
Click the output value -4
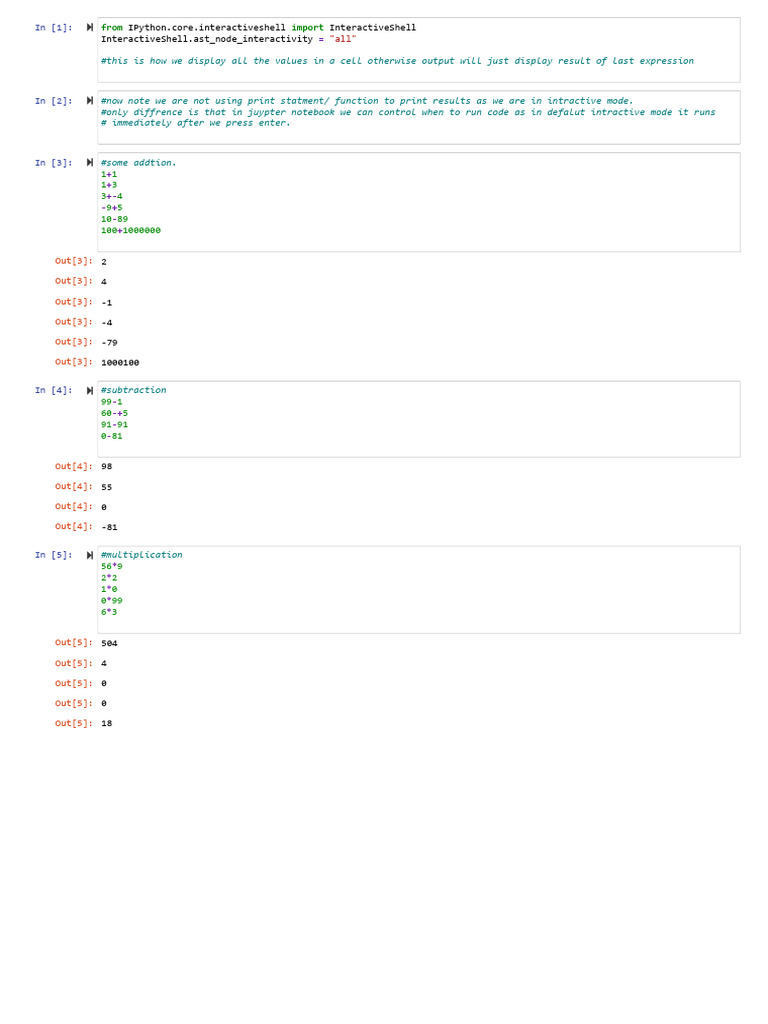[106, 323]
